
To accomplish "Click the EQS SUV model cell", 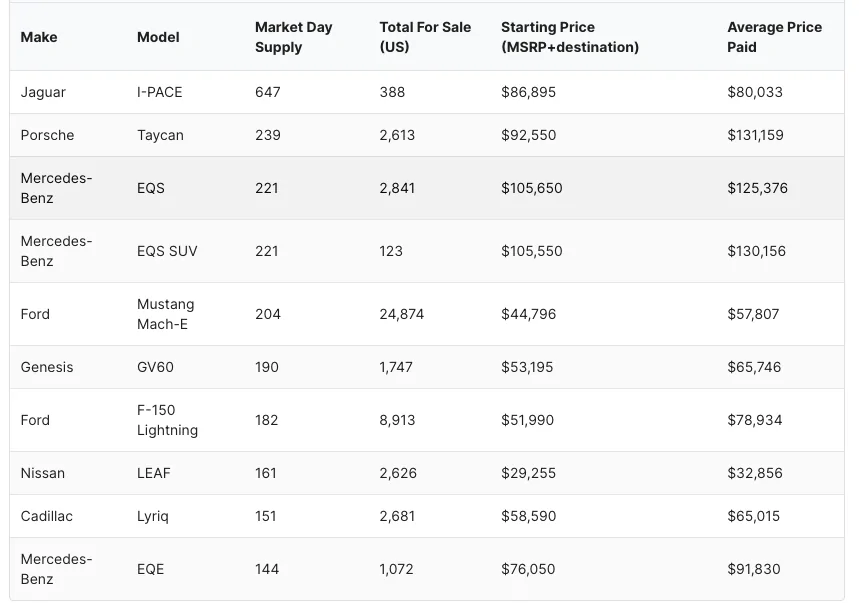I will point(167,251).
